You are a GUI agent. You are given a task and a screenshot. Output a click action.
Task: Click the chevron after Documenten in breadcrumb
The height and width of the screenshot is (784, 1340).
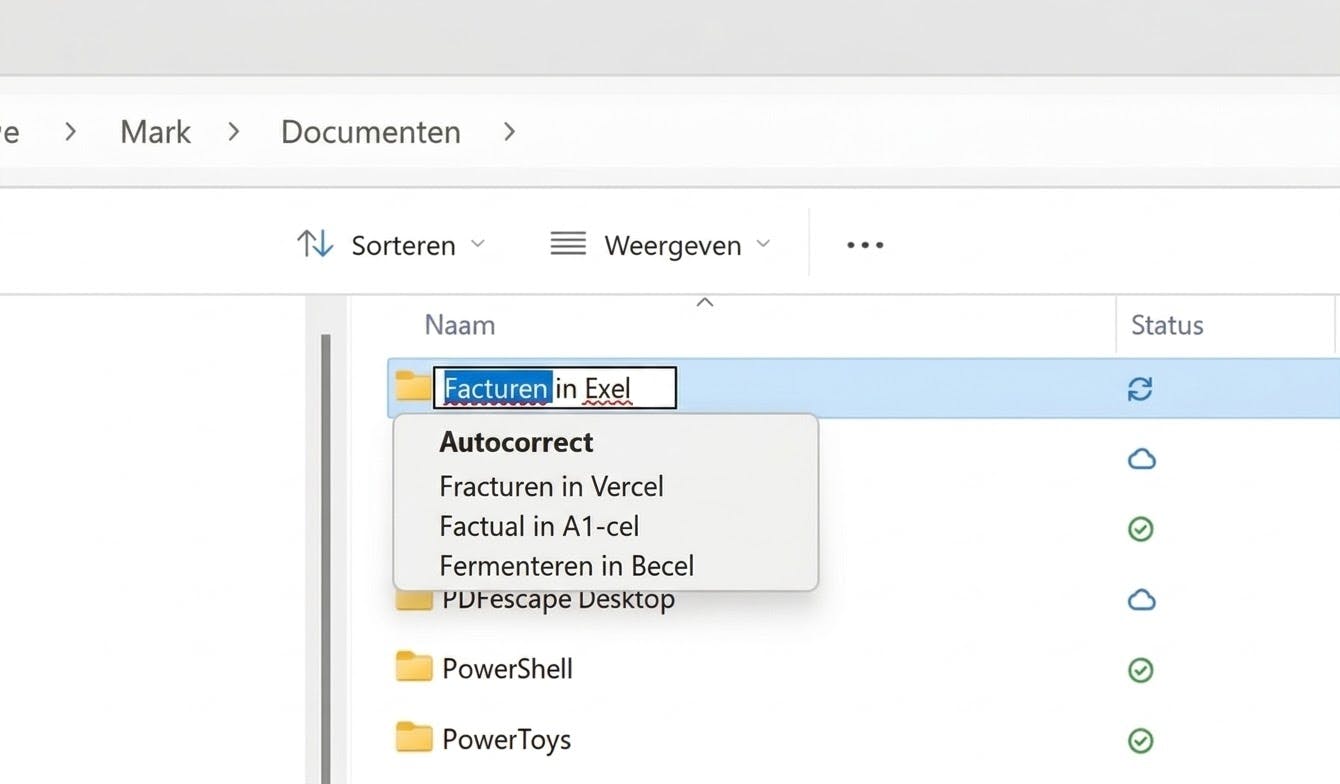point(509,131)
